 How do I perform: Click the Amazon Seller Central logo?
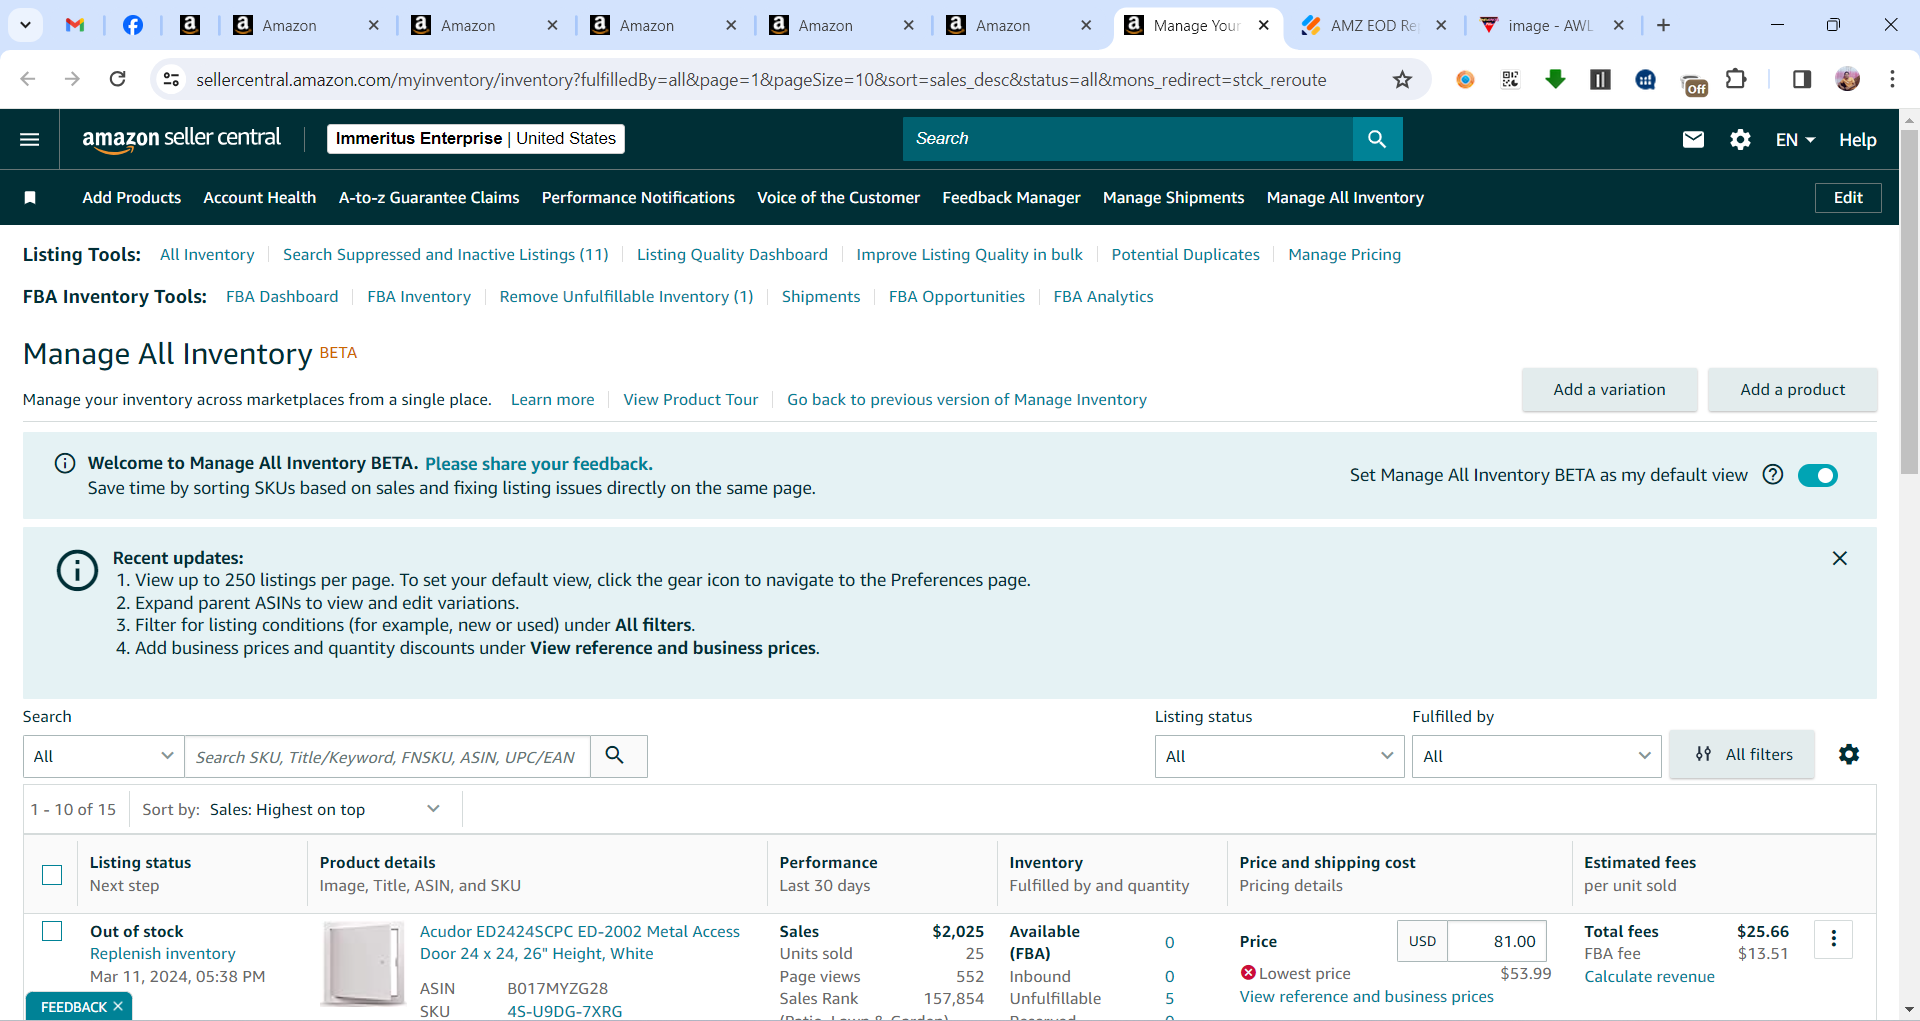tap(181, 139)
